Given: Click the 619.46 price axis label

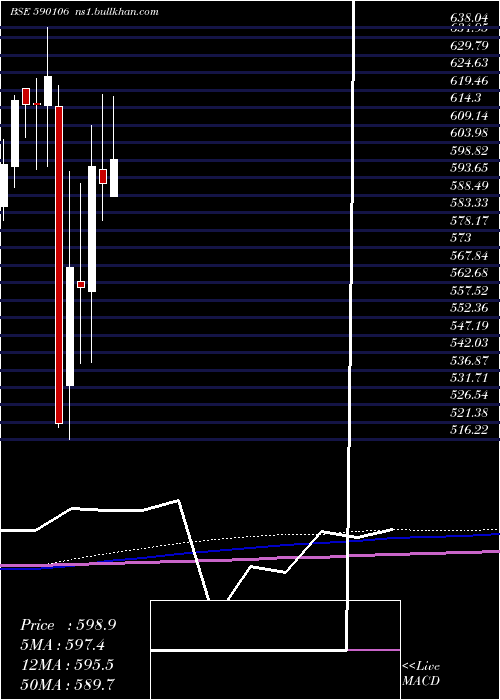Looking at the screenshot, I should click(469, 81).
